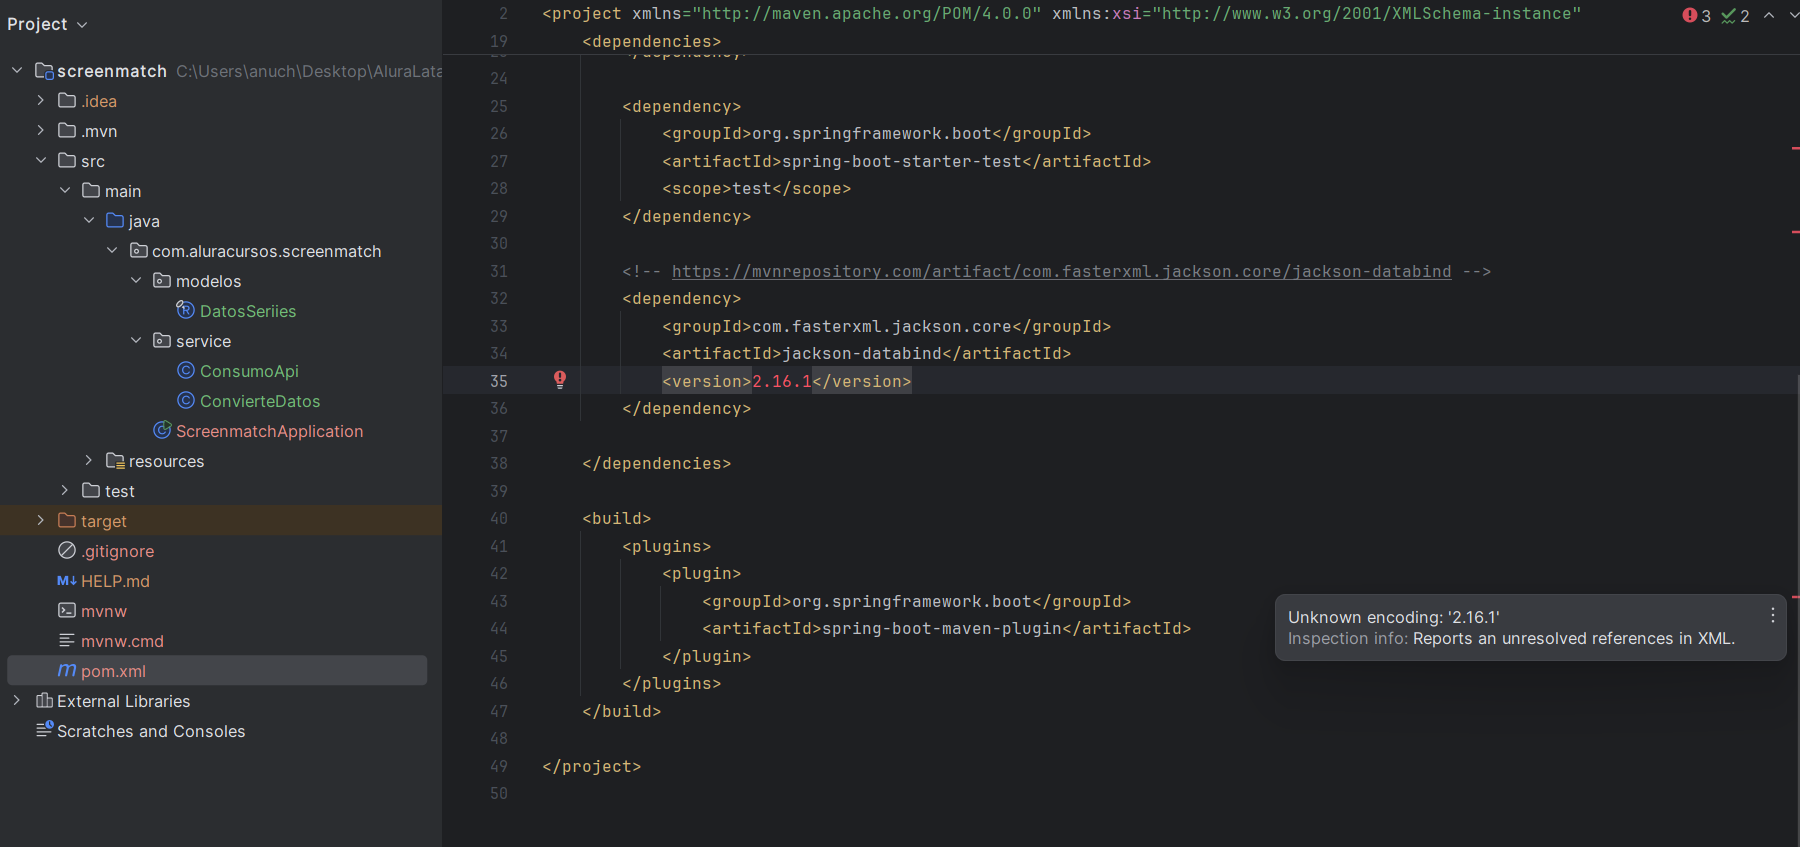Click the resources folder icon

point(115,460)
